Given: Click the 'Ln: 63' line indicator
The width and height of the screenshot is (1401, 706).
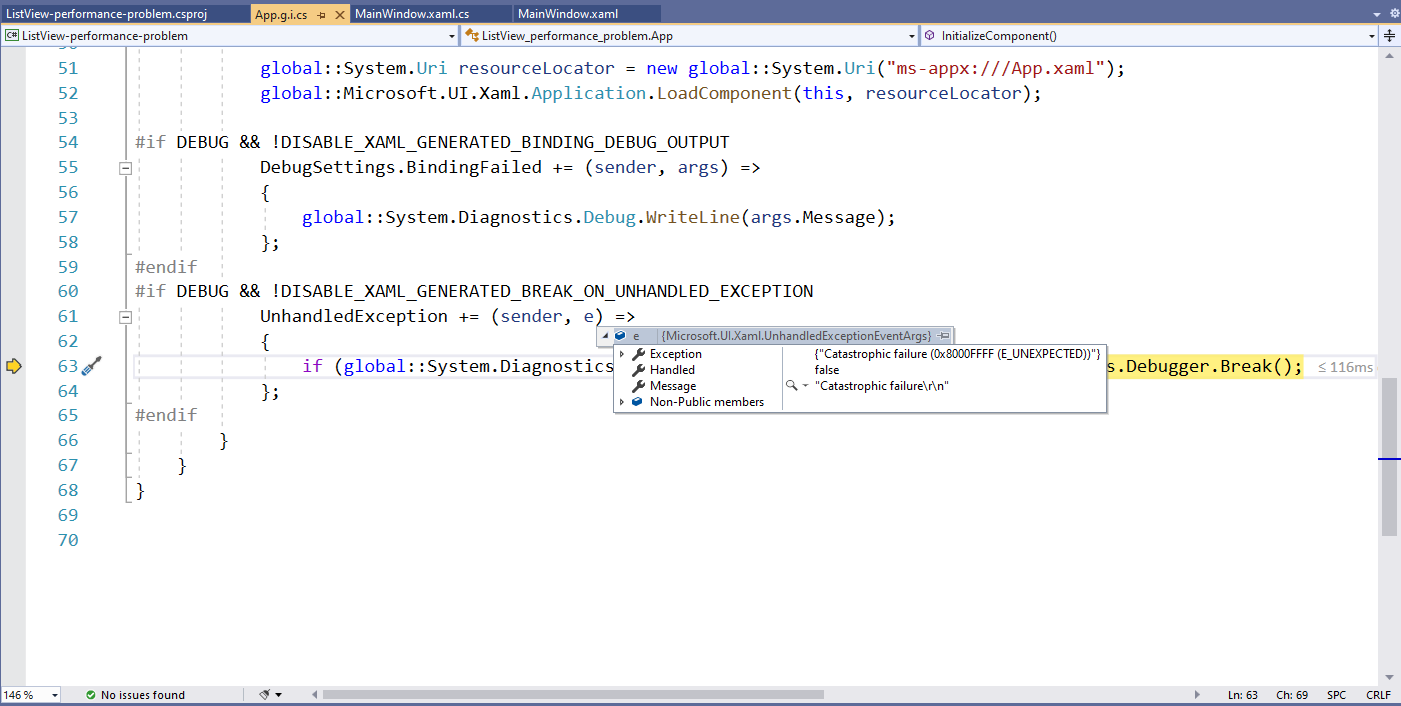Looking at the screenshot, I should coord(1243,695).
